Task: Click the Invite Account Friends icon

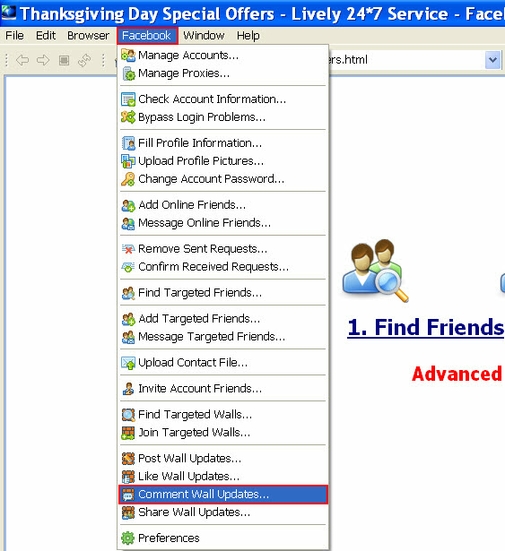Action: tap(128, 389)
